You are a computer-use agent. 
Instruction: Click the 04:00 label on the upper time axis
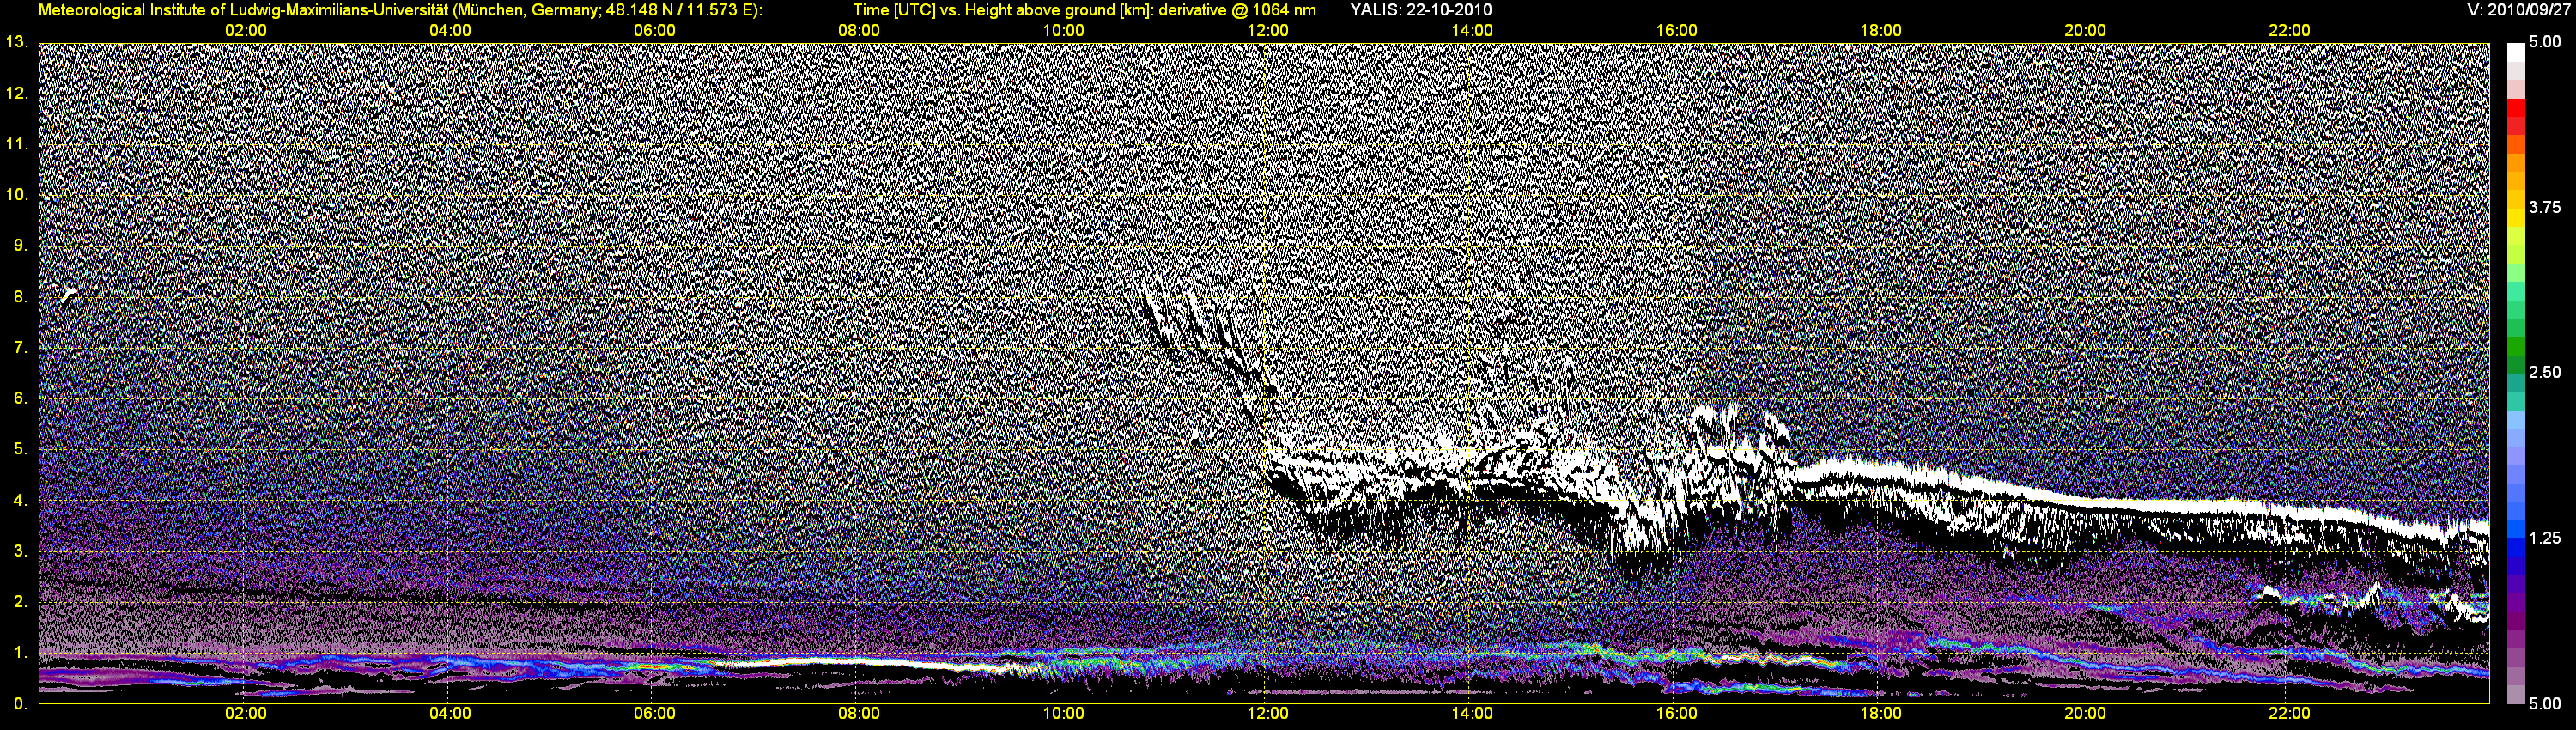pos(450,31)
